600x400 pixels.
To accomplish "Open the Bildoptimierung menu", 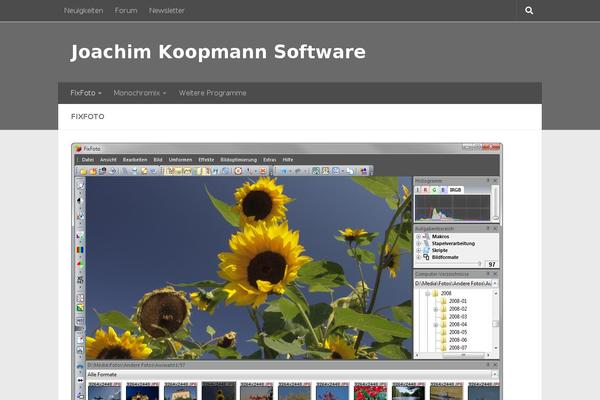I will [238, 160].
